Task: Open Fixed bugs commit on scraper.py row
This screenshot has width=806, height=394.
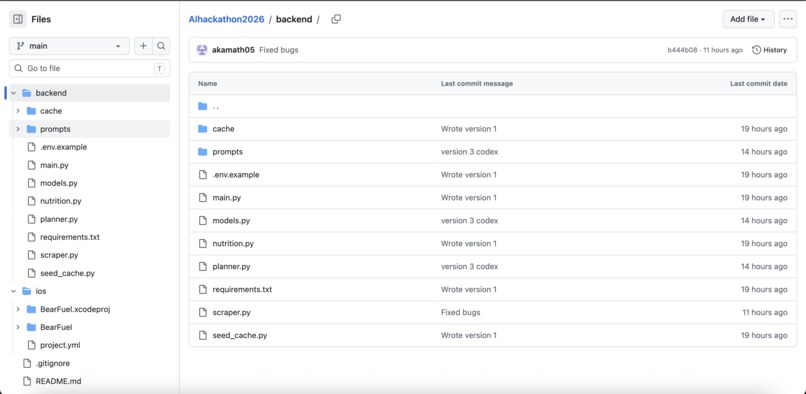Action: pyautogui.click(x=461, y=313)
